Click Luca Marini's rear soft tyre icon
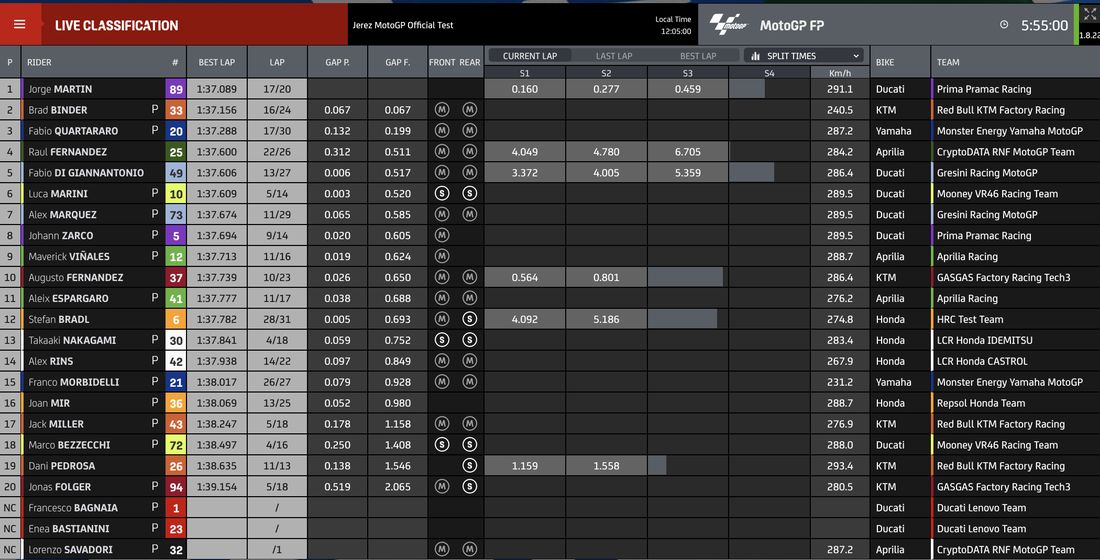 [x=470, y=193]
